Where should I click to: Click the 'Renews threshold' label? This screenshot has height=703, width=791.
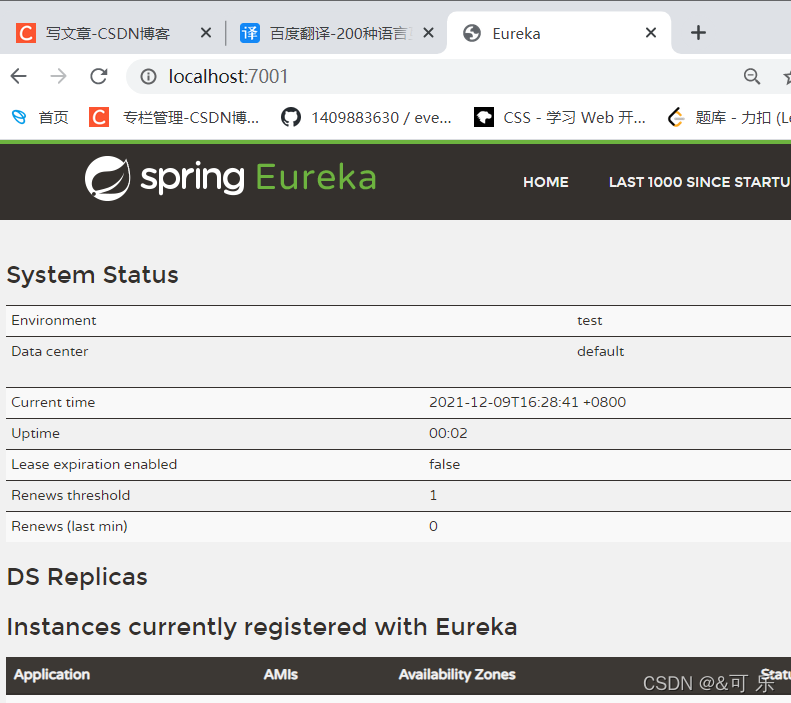pyautogui.click(x=71, y=495)
